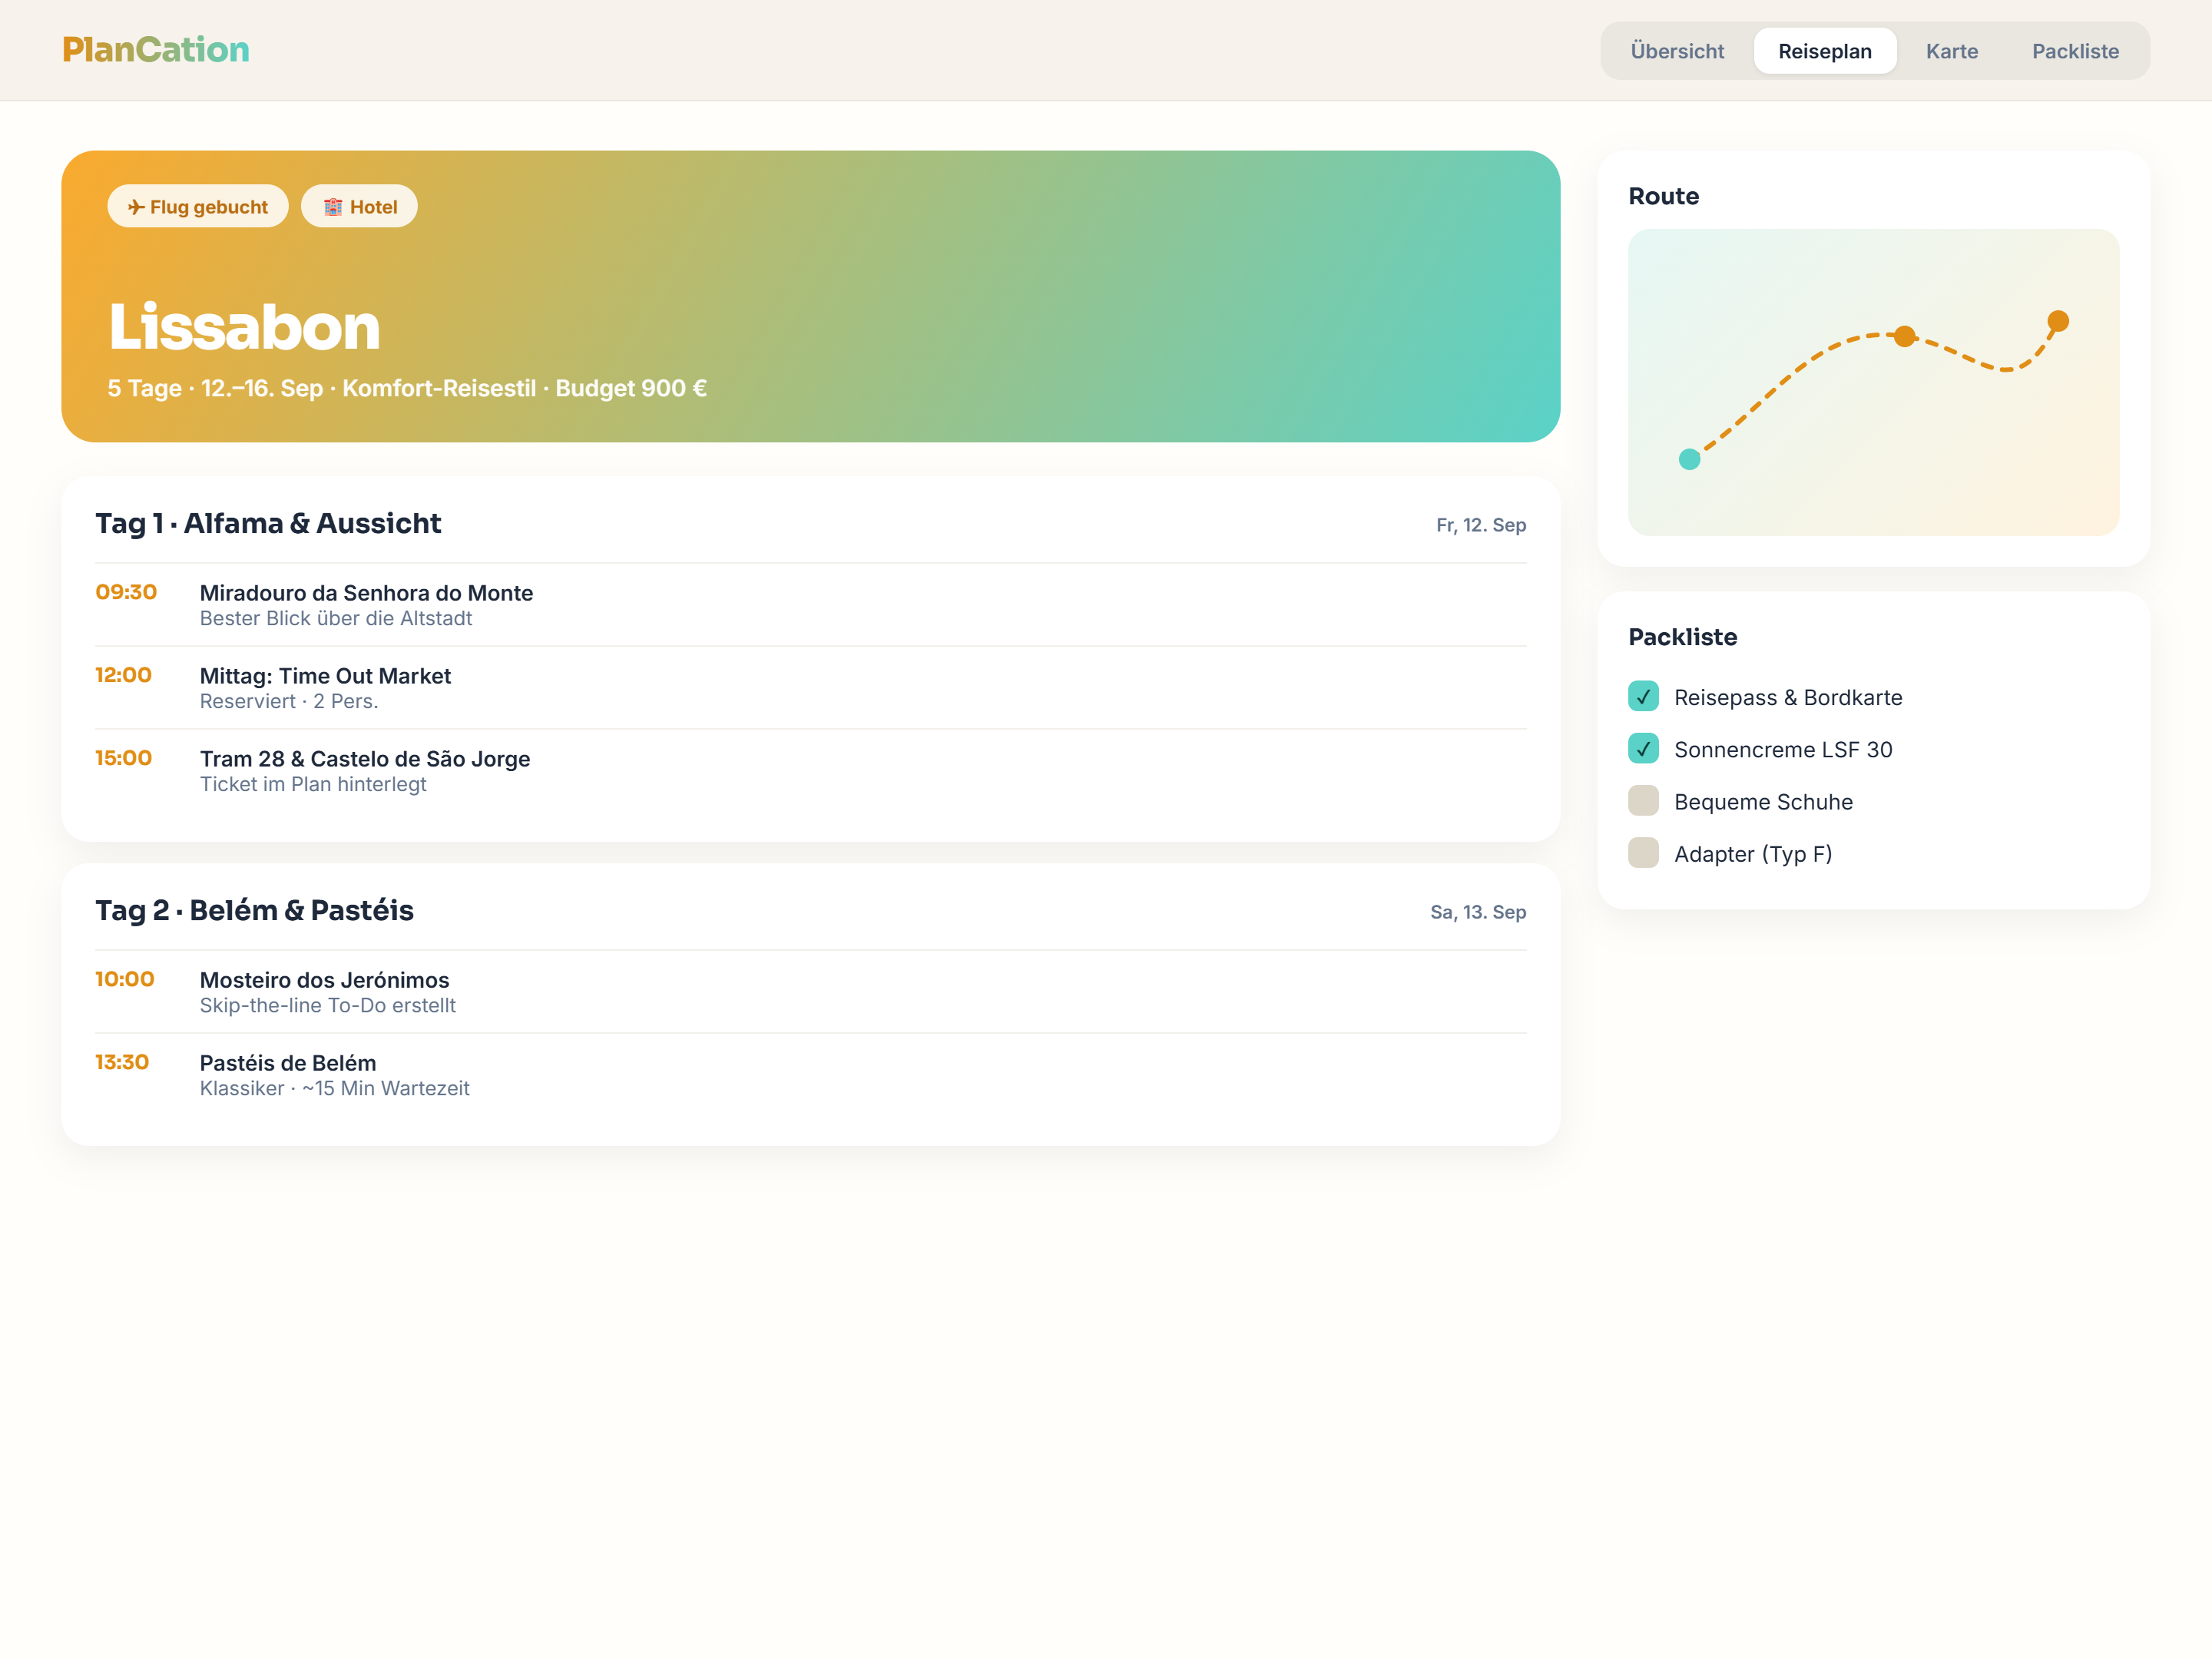Viewport: 2212px width, 1659px height.
Task: Click the 'Reisepass & Bordkarte' label
Action: point(1788,697)
